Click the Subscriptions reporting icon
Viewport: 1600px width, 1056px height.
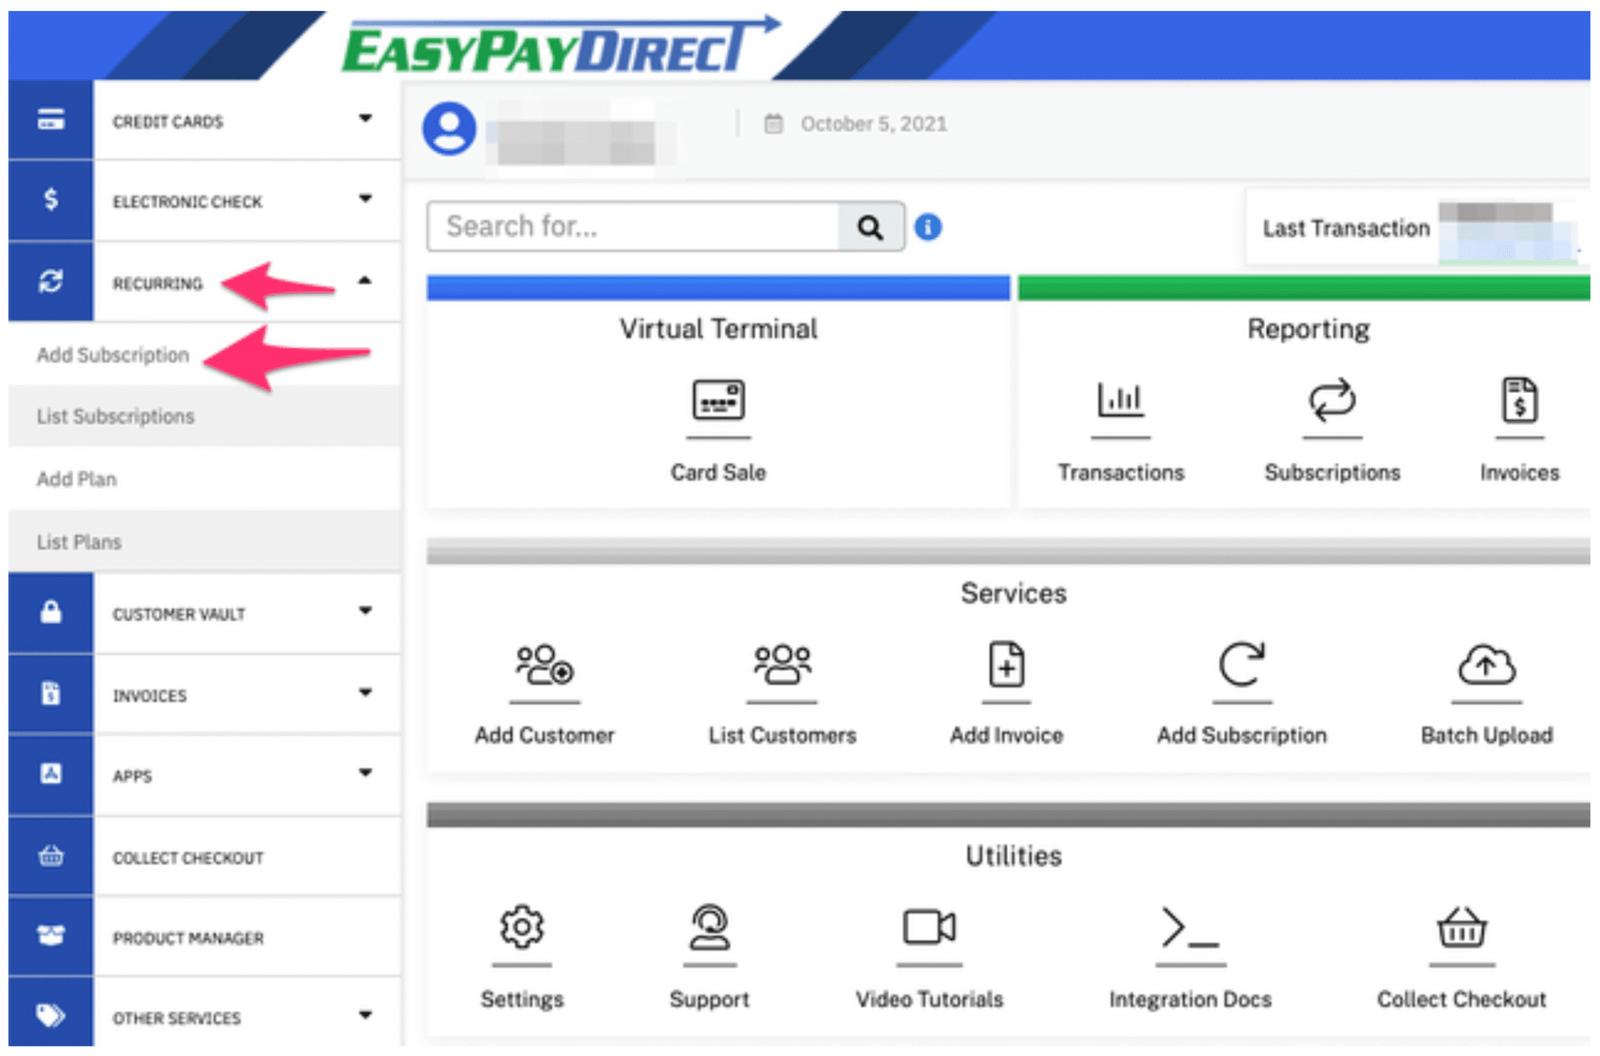tap(1332, 401)
